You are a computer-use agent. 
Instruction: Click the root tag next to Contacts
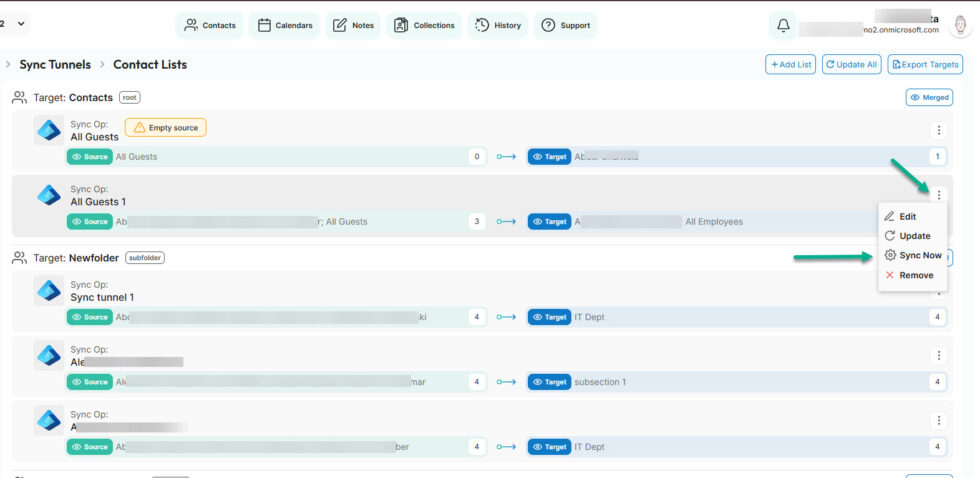130,97
